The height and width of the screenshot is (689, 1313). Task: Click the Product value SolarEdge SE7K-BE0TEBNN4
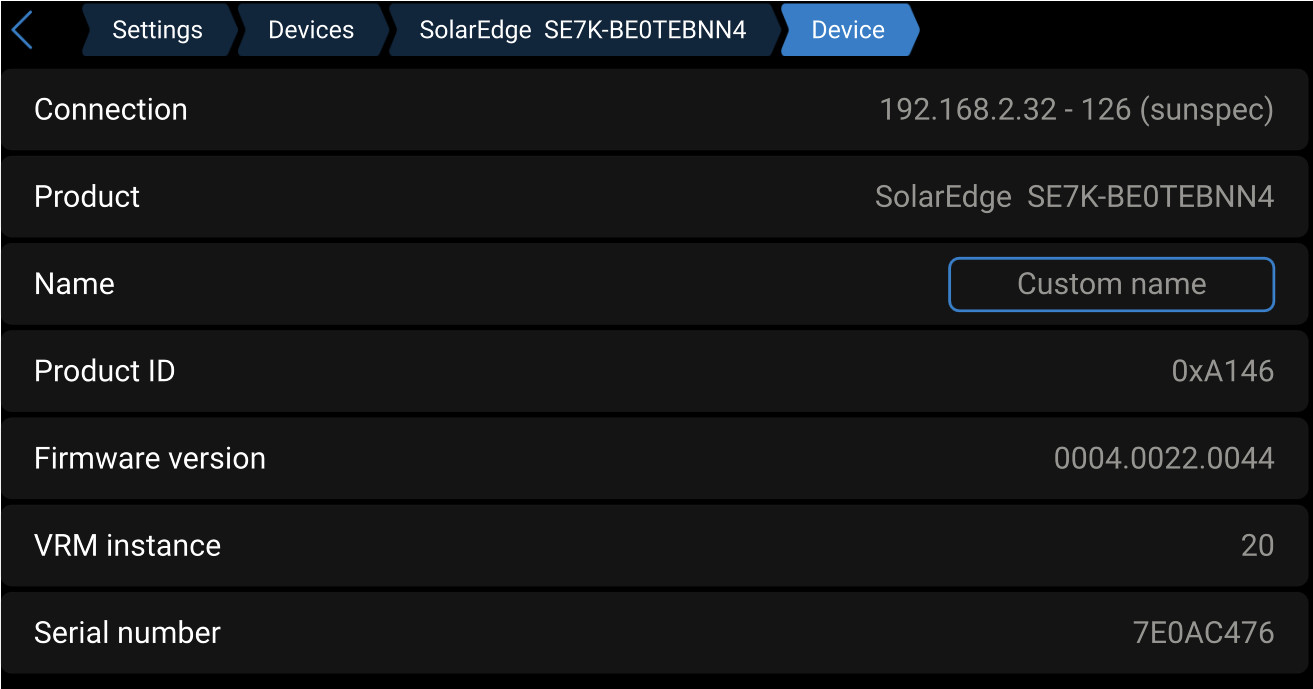coord(1074,197)
